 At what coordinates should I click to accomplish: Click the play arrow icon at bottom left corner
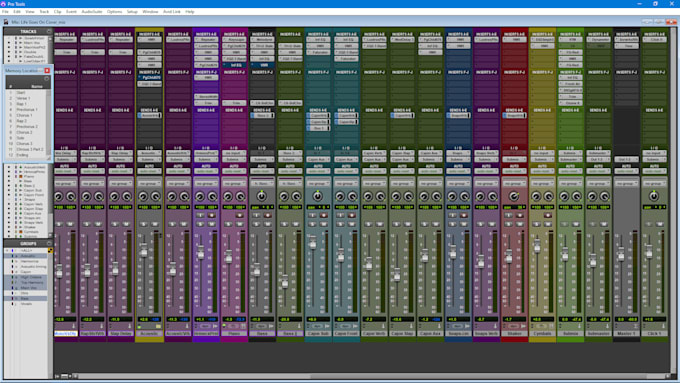point(57,376)
